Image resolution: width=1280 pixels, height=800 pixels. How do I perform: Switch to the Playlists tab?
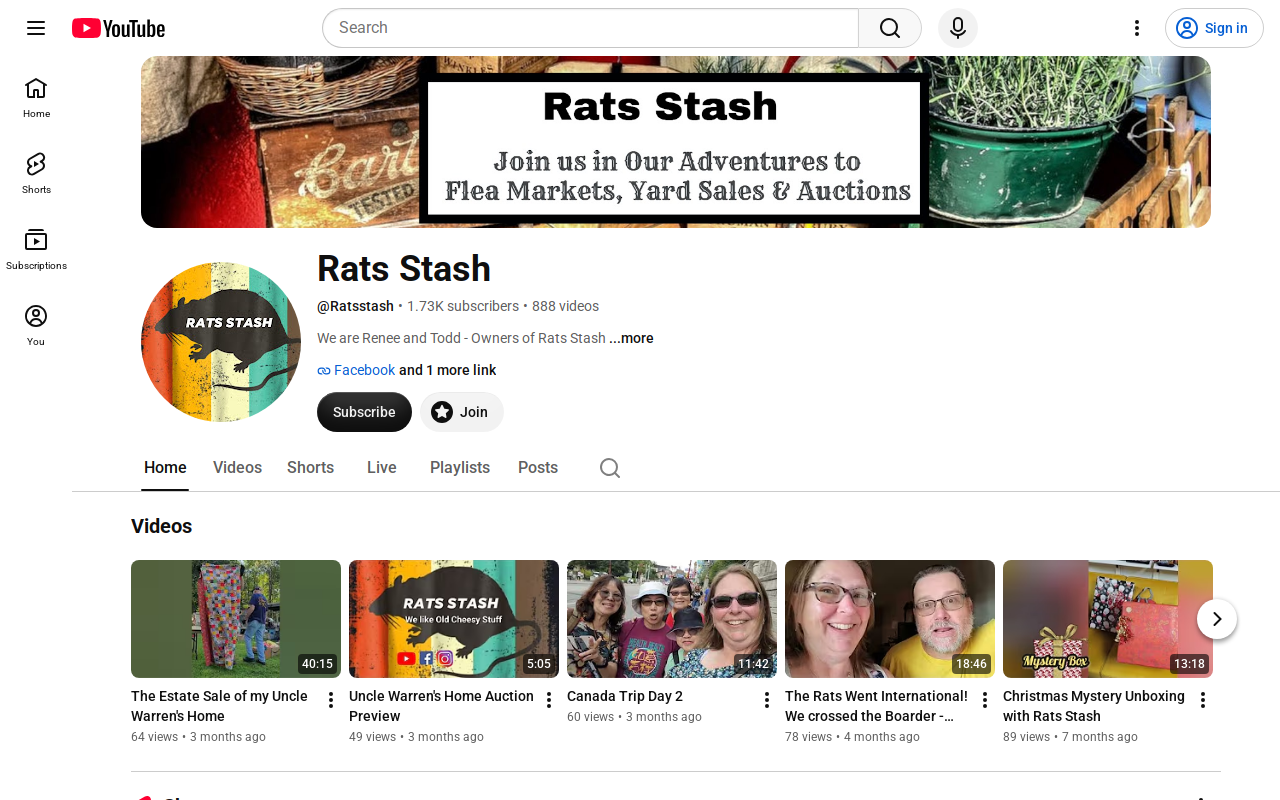460,468
